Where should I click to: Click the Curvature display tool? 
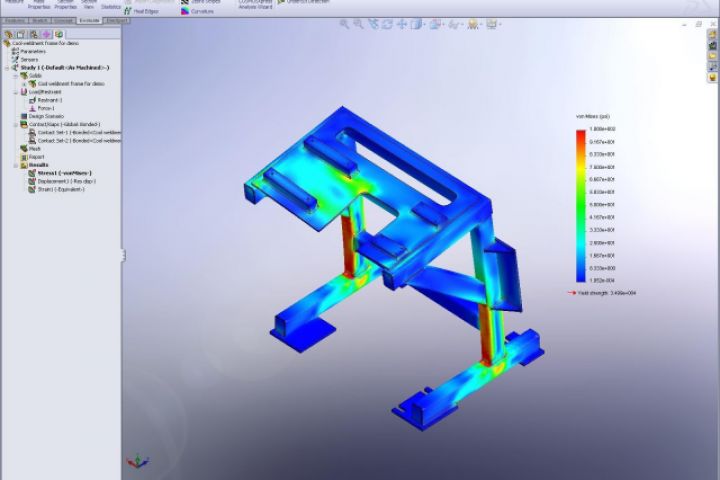[x=197, y=11]
